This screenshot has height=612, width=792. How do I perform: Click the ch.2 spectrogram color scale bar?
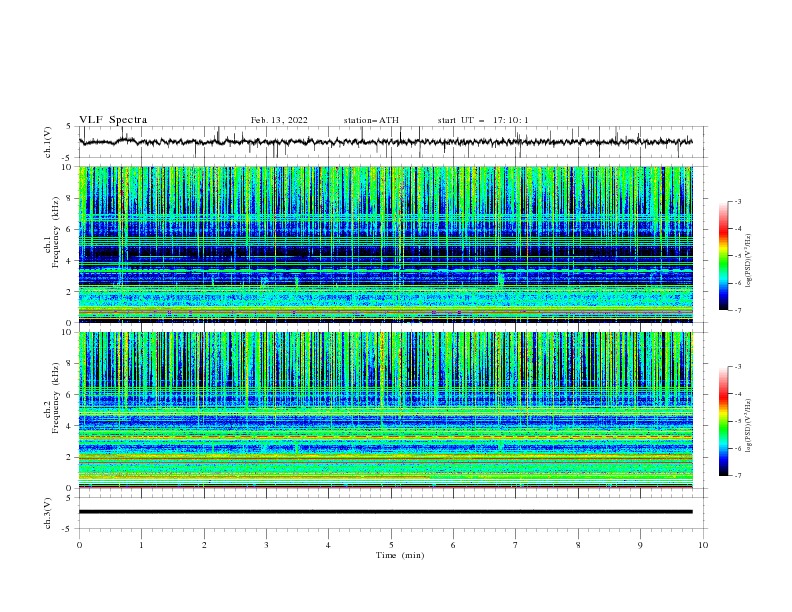(724, 421)
